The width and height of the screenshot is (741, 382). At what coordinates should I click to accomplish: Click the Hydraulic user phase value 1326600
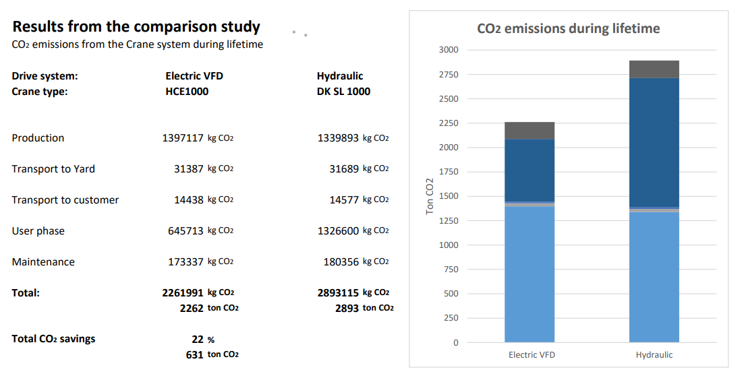click(x=338, y=231)
